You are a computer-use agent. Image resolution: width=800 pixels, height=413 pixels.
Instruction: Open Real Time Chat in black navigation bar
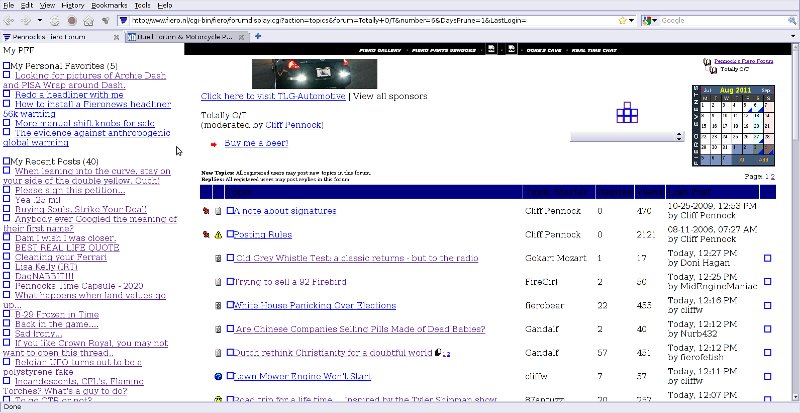[x=594, y=50]
